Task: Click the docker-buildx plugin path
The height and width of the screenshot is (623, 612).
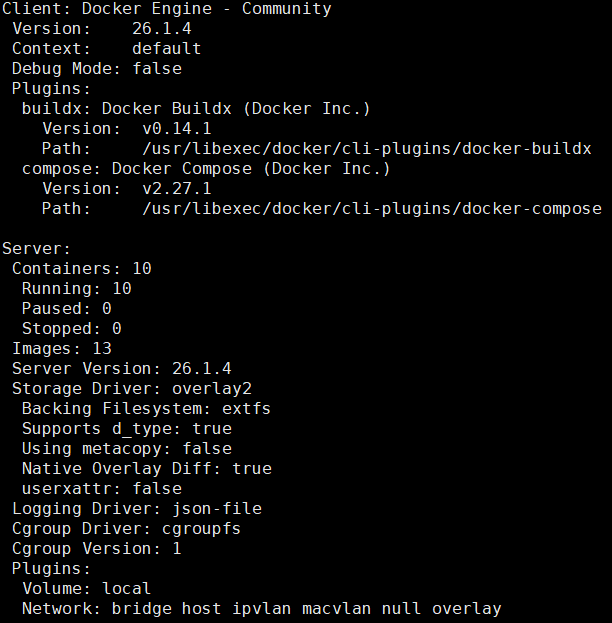Action: [366, 149]
